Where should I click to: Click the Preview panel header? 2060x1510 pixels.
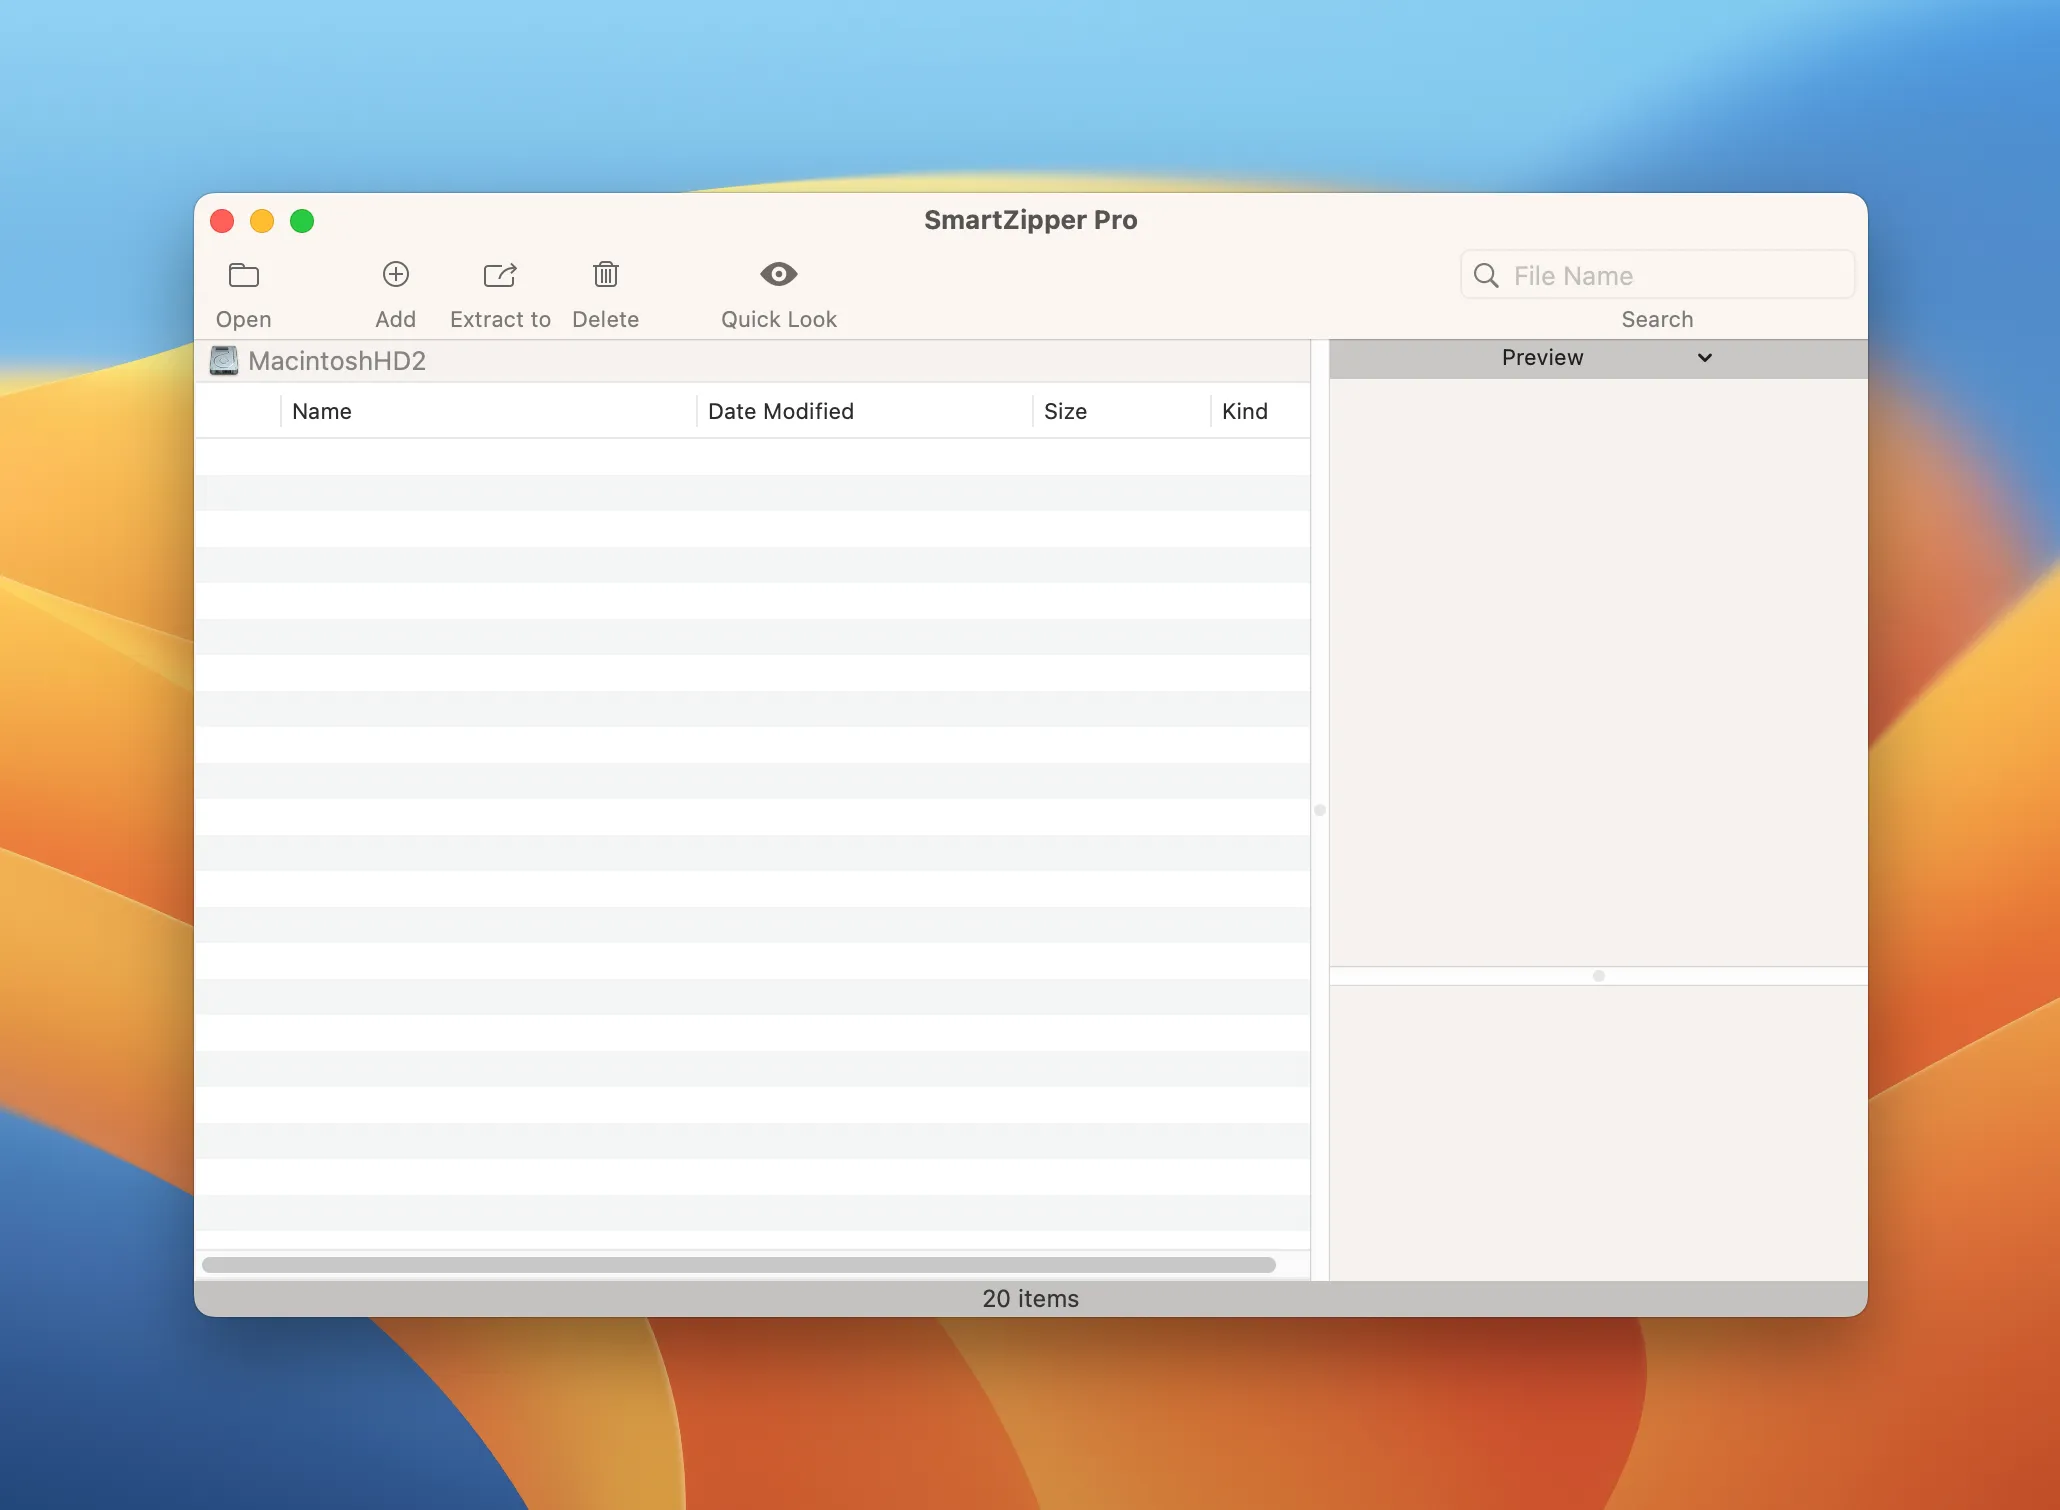click(x=1541, y=358)
